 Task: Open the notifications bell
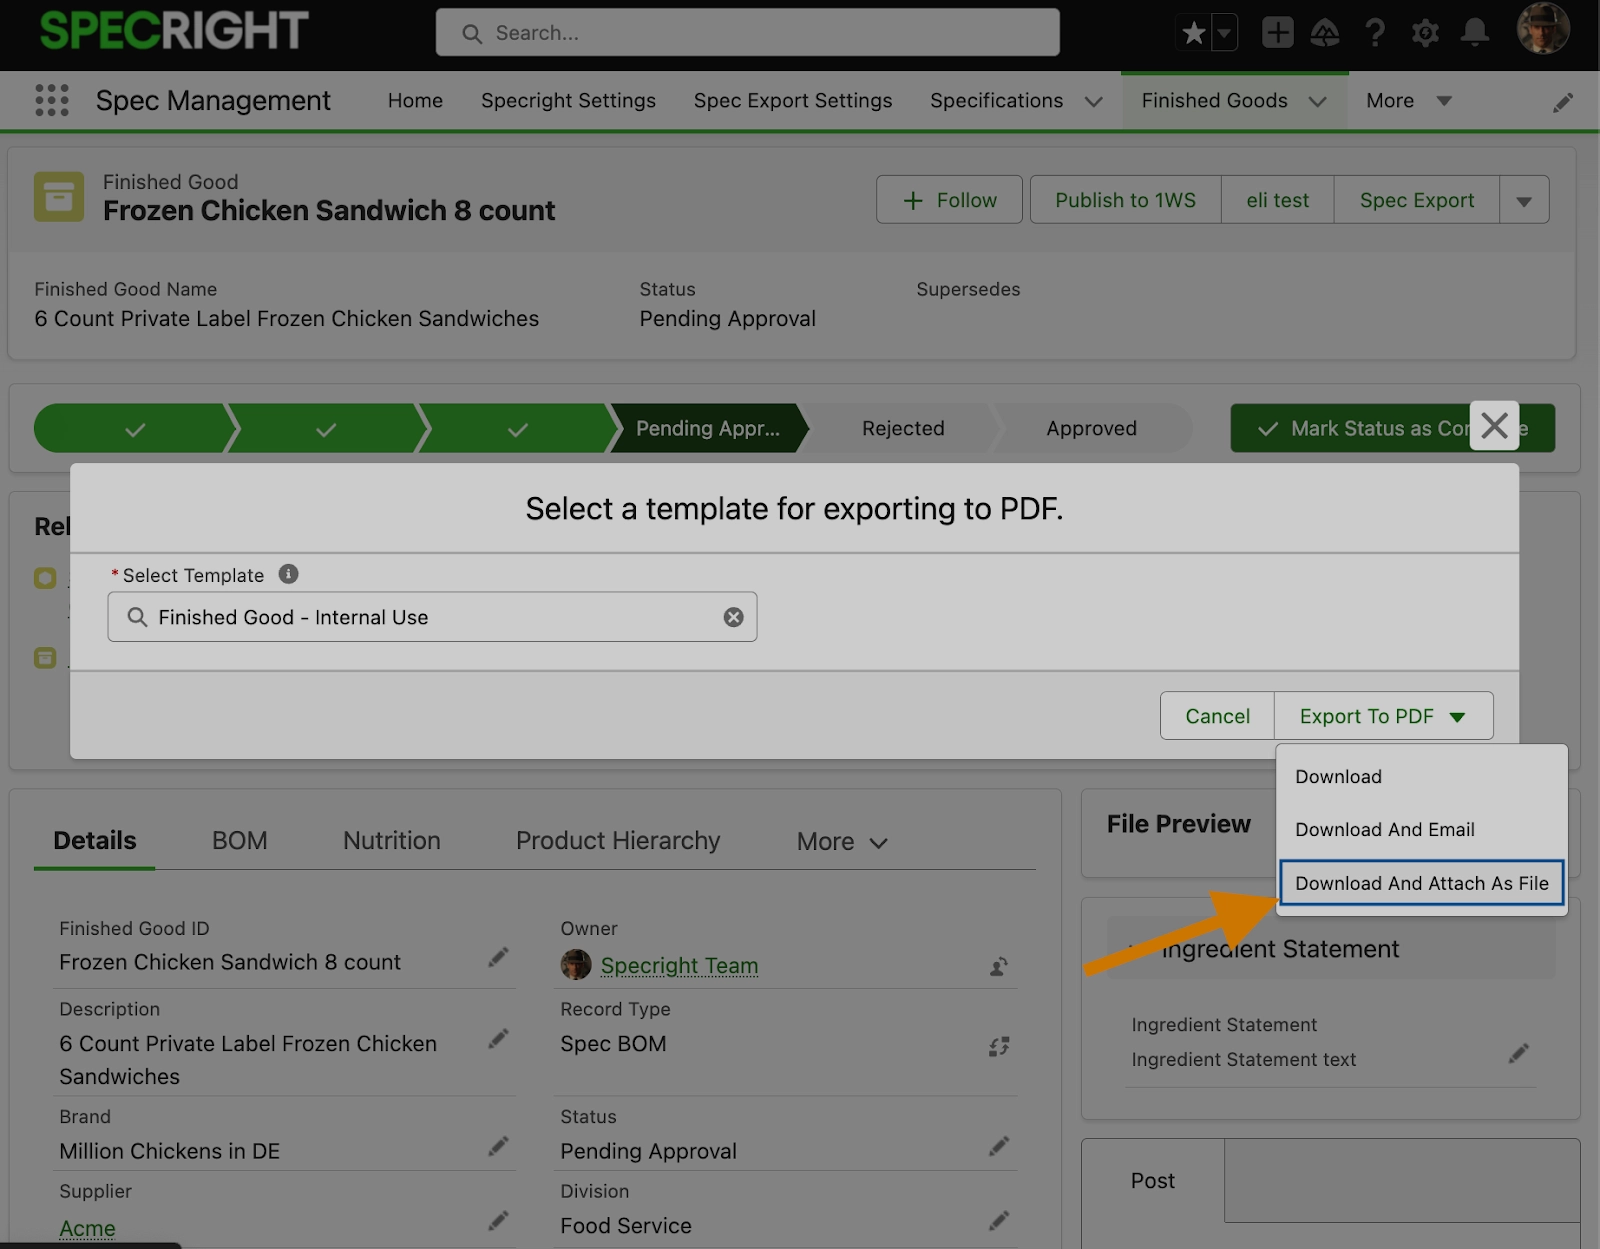pos(1475,33)
